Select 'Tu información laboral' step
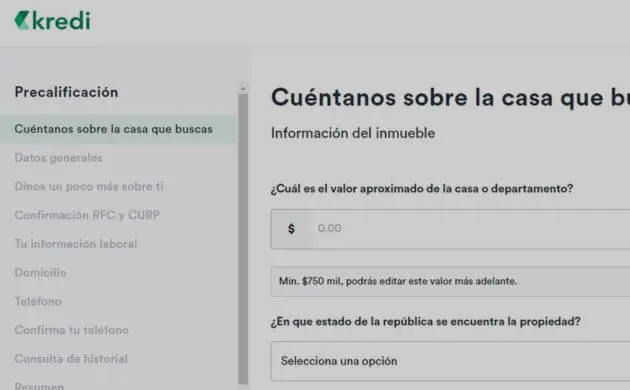 [x=76, y=244]
